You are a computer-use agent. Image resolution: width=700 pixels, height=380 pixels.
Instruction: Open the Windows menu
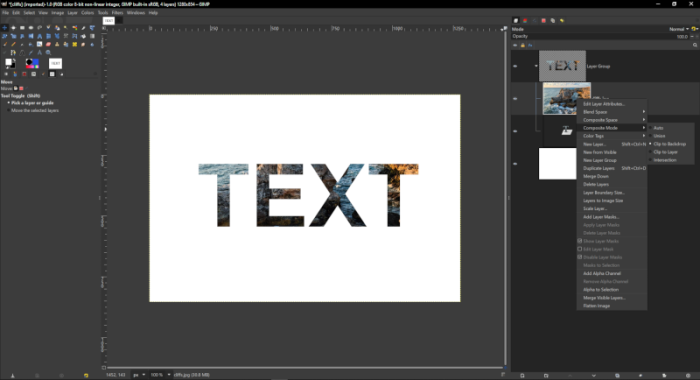coord(136,13)
